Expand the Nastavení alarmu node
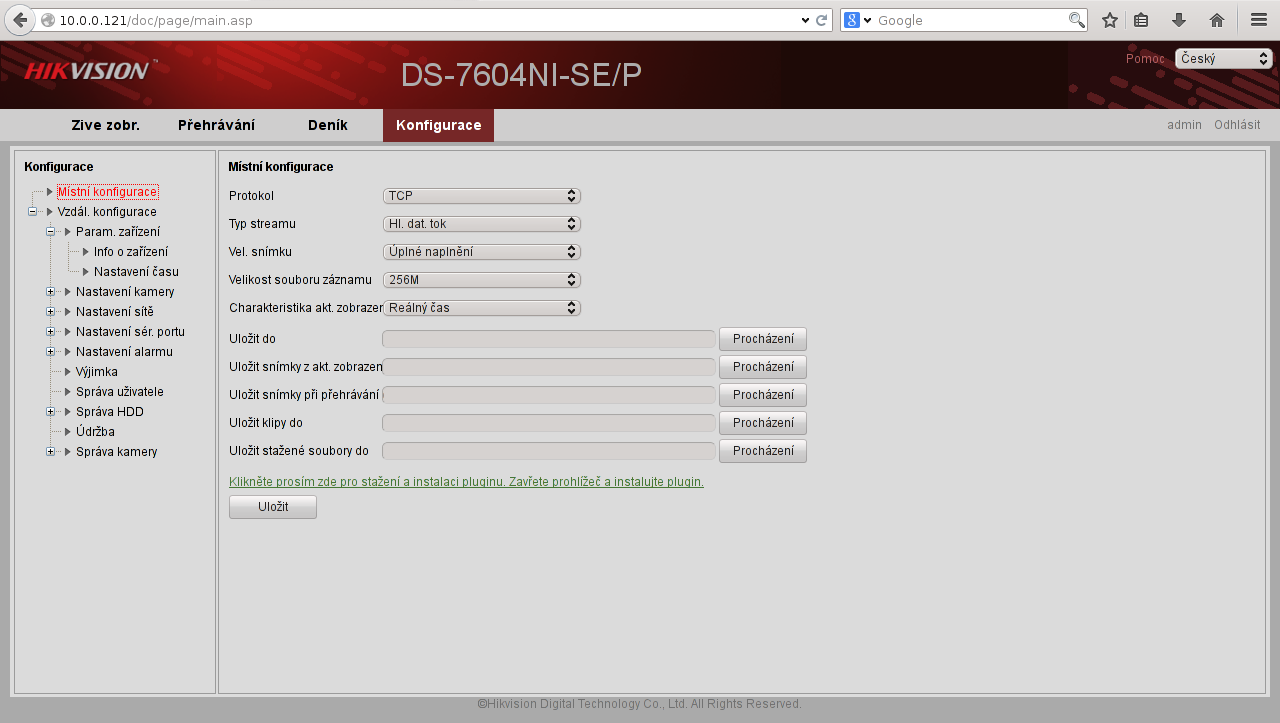 (50, 352)
